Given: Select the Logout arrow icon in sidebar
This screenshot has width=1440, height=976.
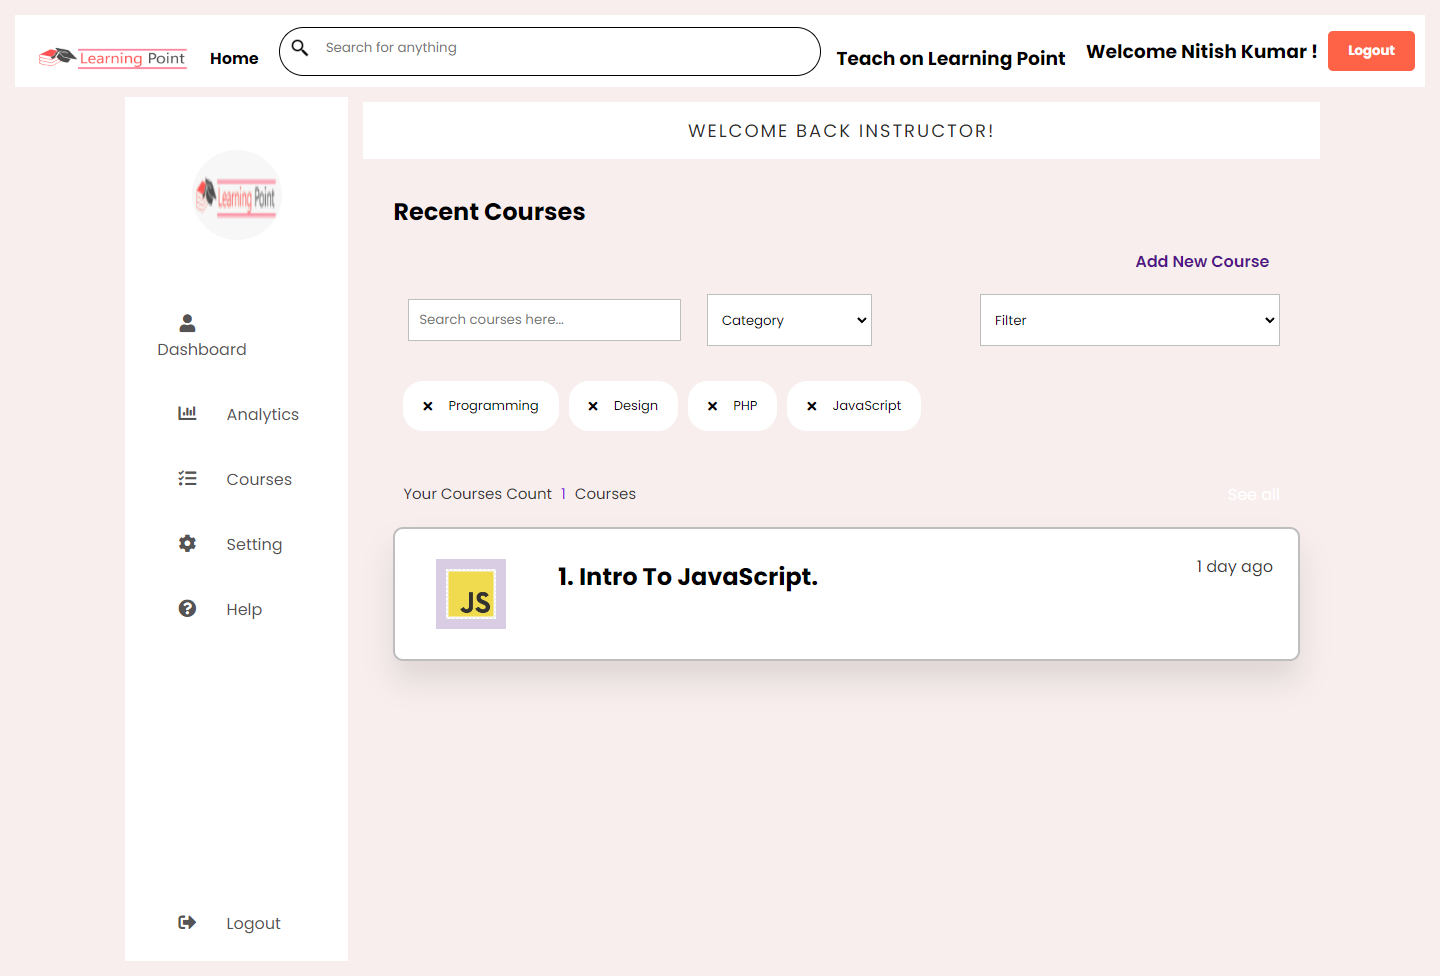Looking at the screenshot, I should pos(187,922).
